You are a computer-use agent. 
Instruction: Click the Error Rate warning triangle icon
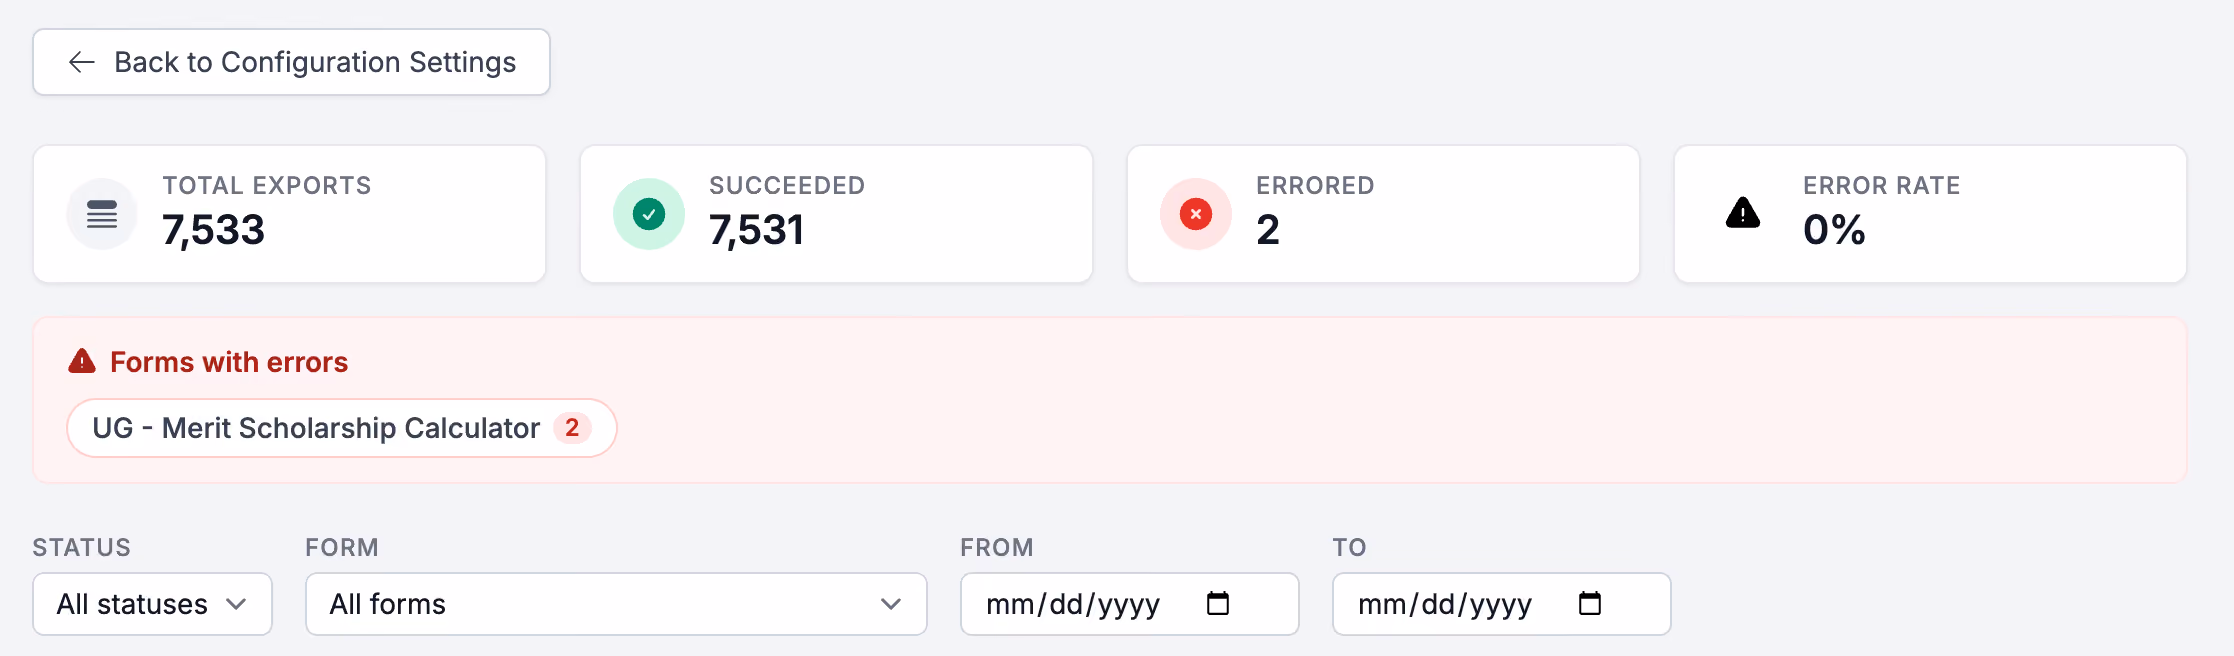click(x=1743, y=213)
